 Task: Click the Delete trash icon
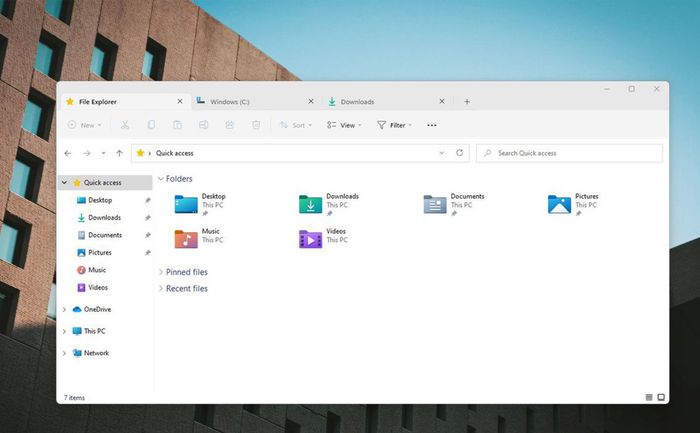coord(256,125)
